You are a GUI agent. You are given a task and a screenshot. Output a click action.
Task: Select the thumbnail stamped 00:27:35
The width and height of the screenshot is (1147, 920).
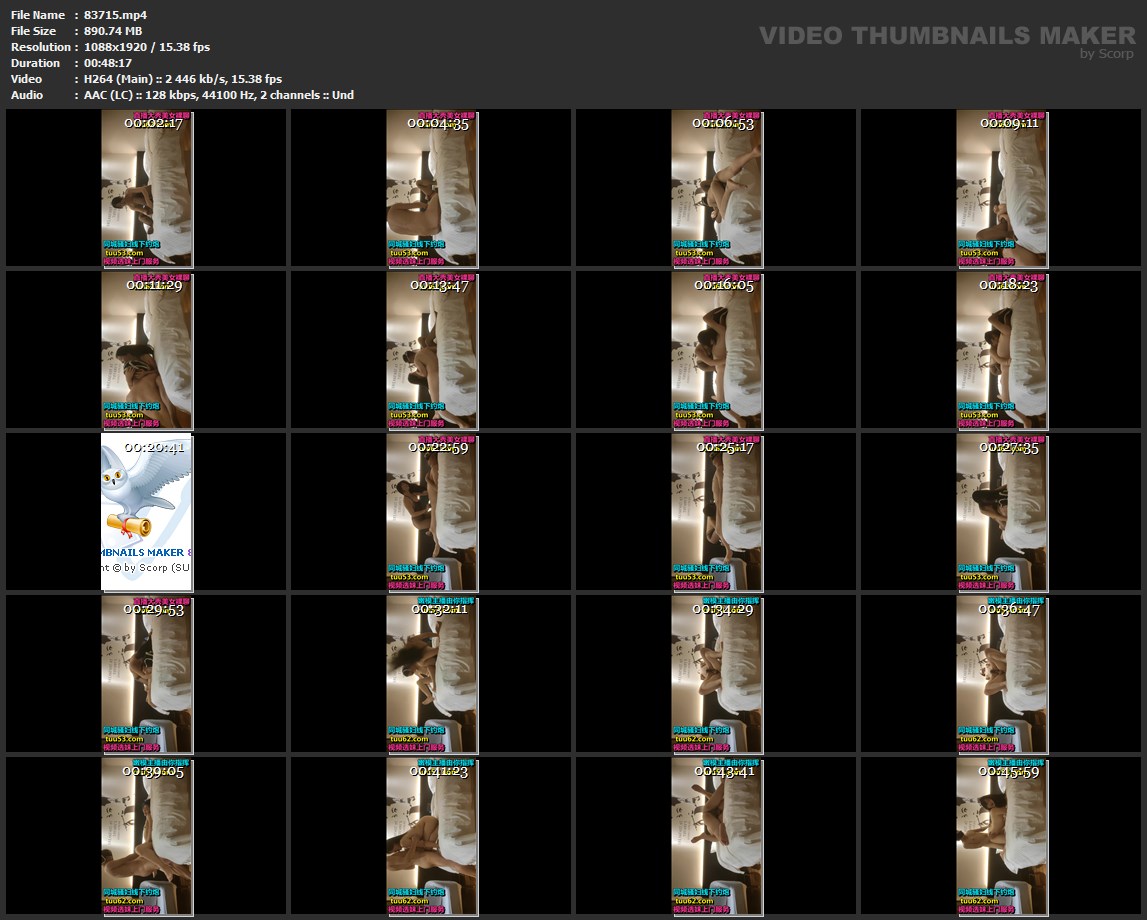(1001, 512)
